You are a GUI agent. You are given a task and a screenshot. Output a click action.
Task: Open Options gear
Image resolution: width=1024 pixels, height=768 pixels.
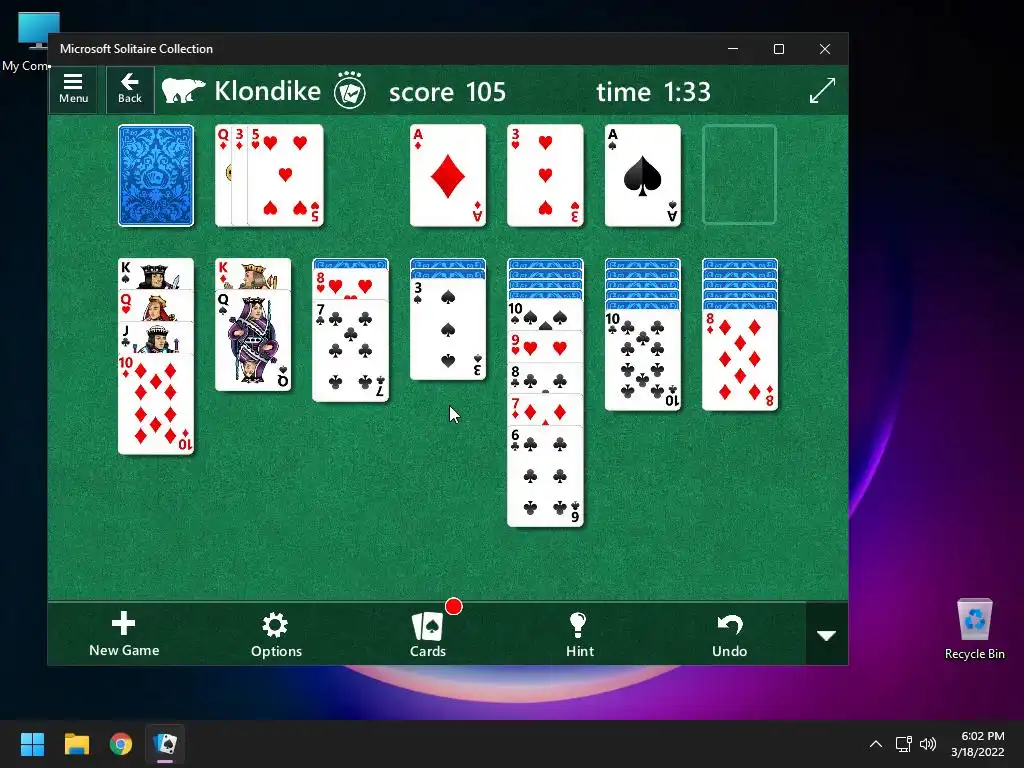pos(276,634)
